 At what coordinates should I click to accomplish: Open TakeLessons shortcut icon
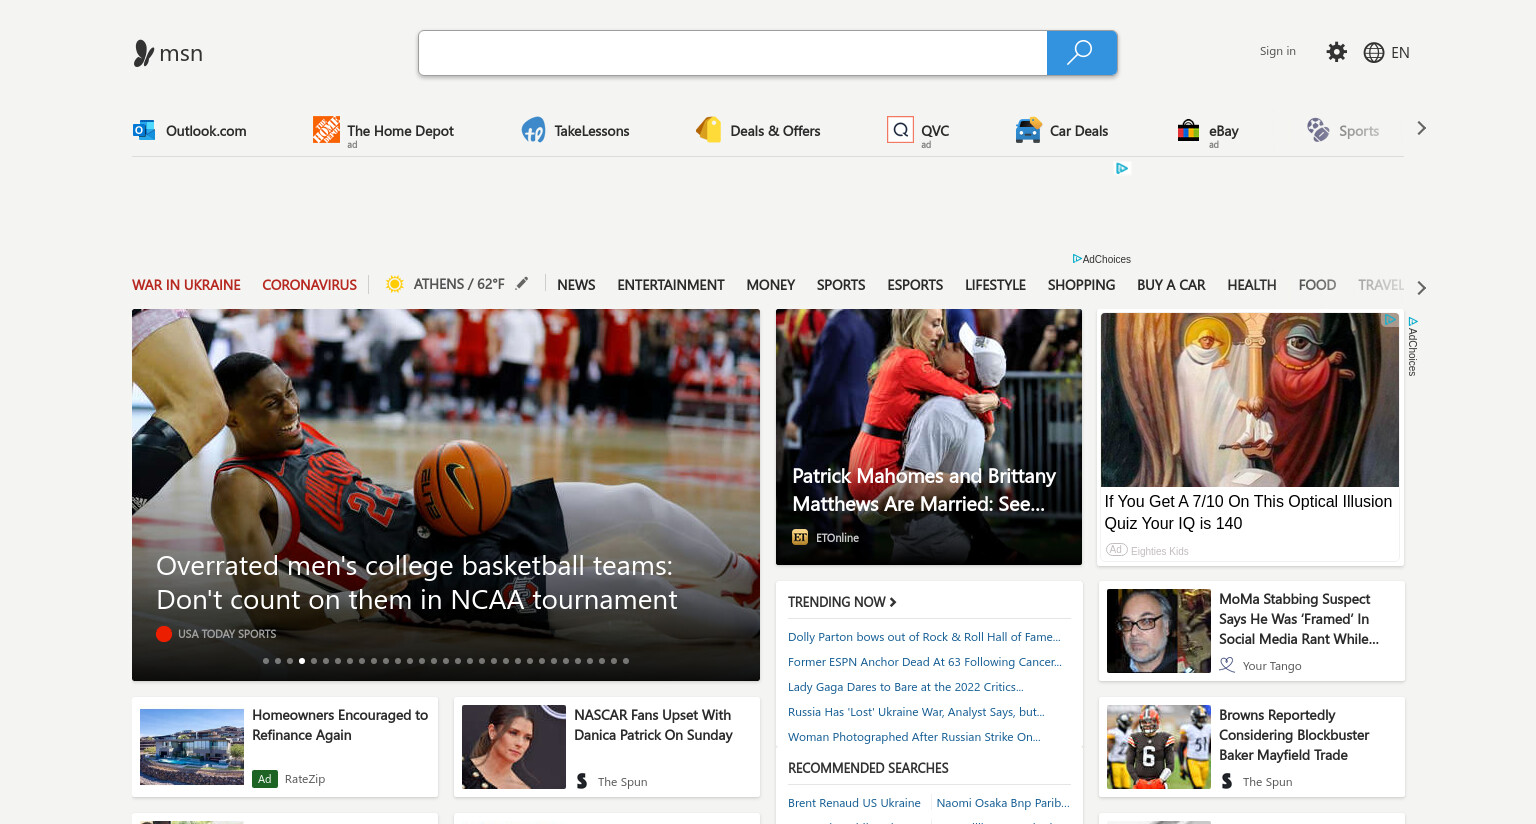(533, 130)
